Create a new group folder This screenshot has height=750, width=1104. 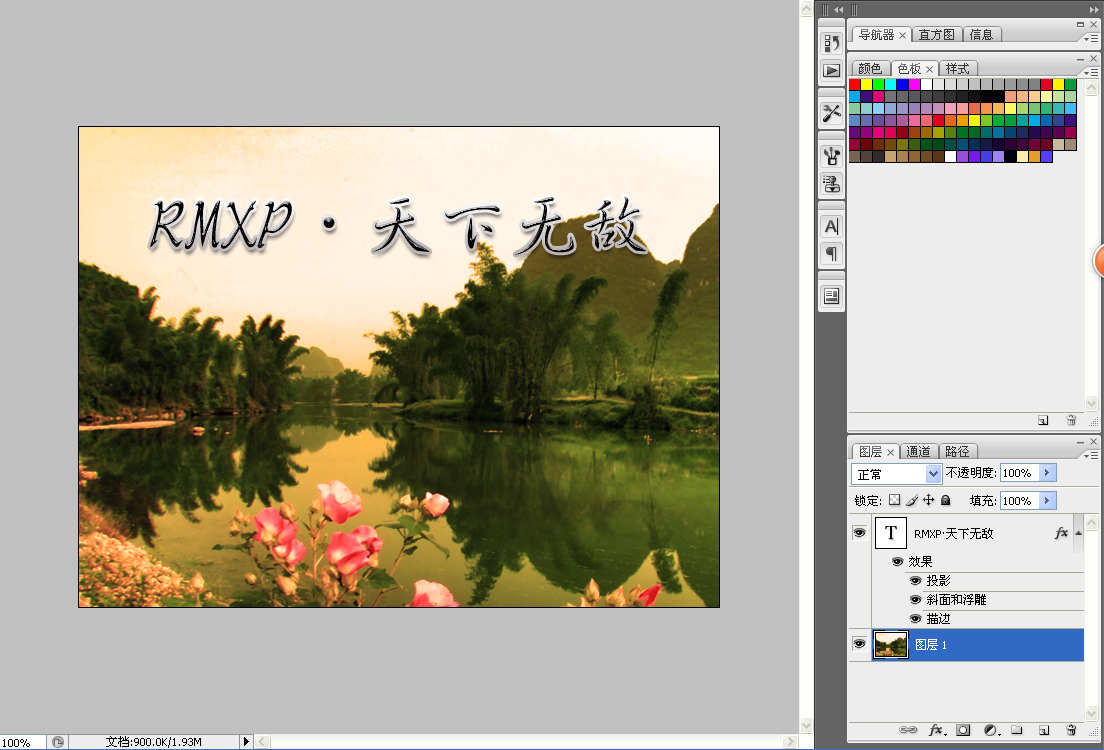pyautogui.click(x=1017, y=730)
